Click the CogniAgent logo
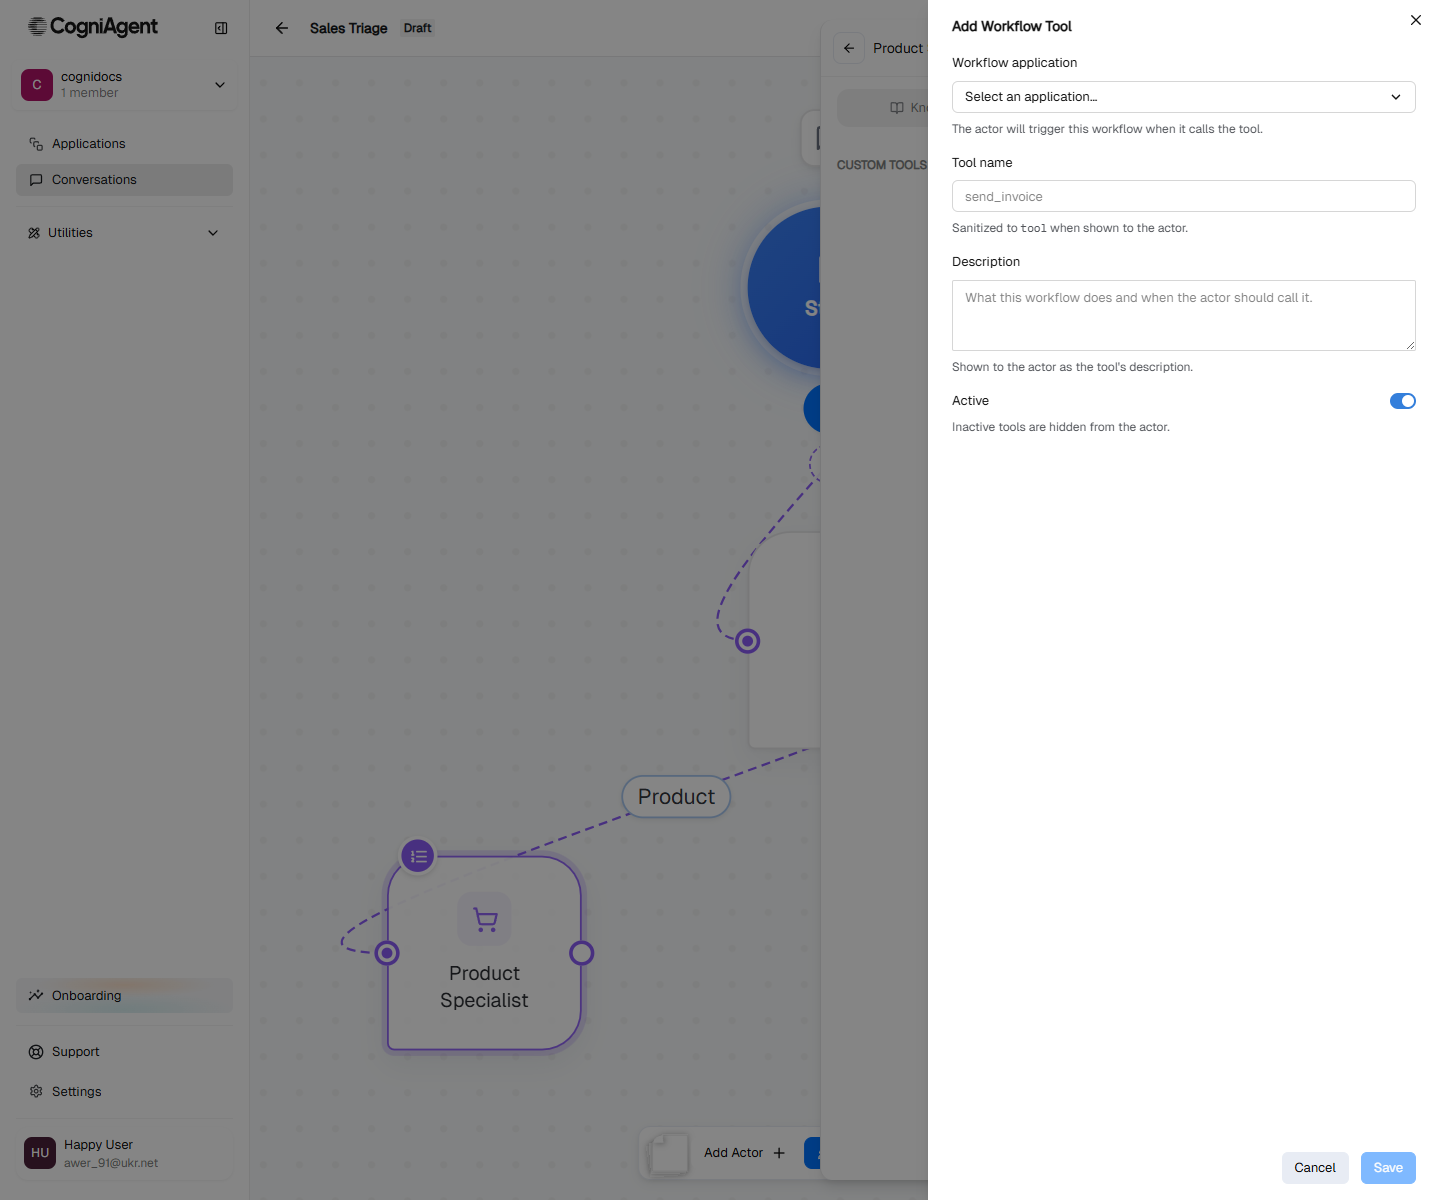This screenshot has height=1200, width=1440. click(x=93, y=27)
